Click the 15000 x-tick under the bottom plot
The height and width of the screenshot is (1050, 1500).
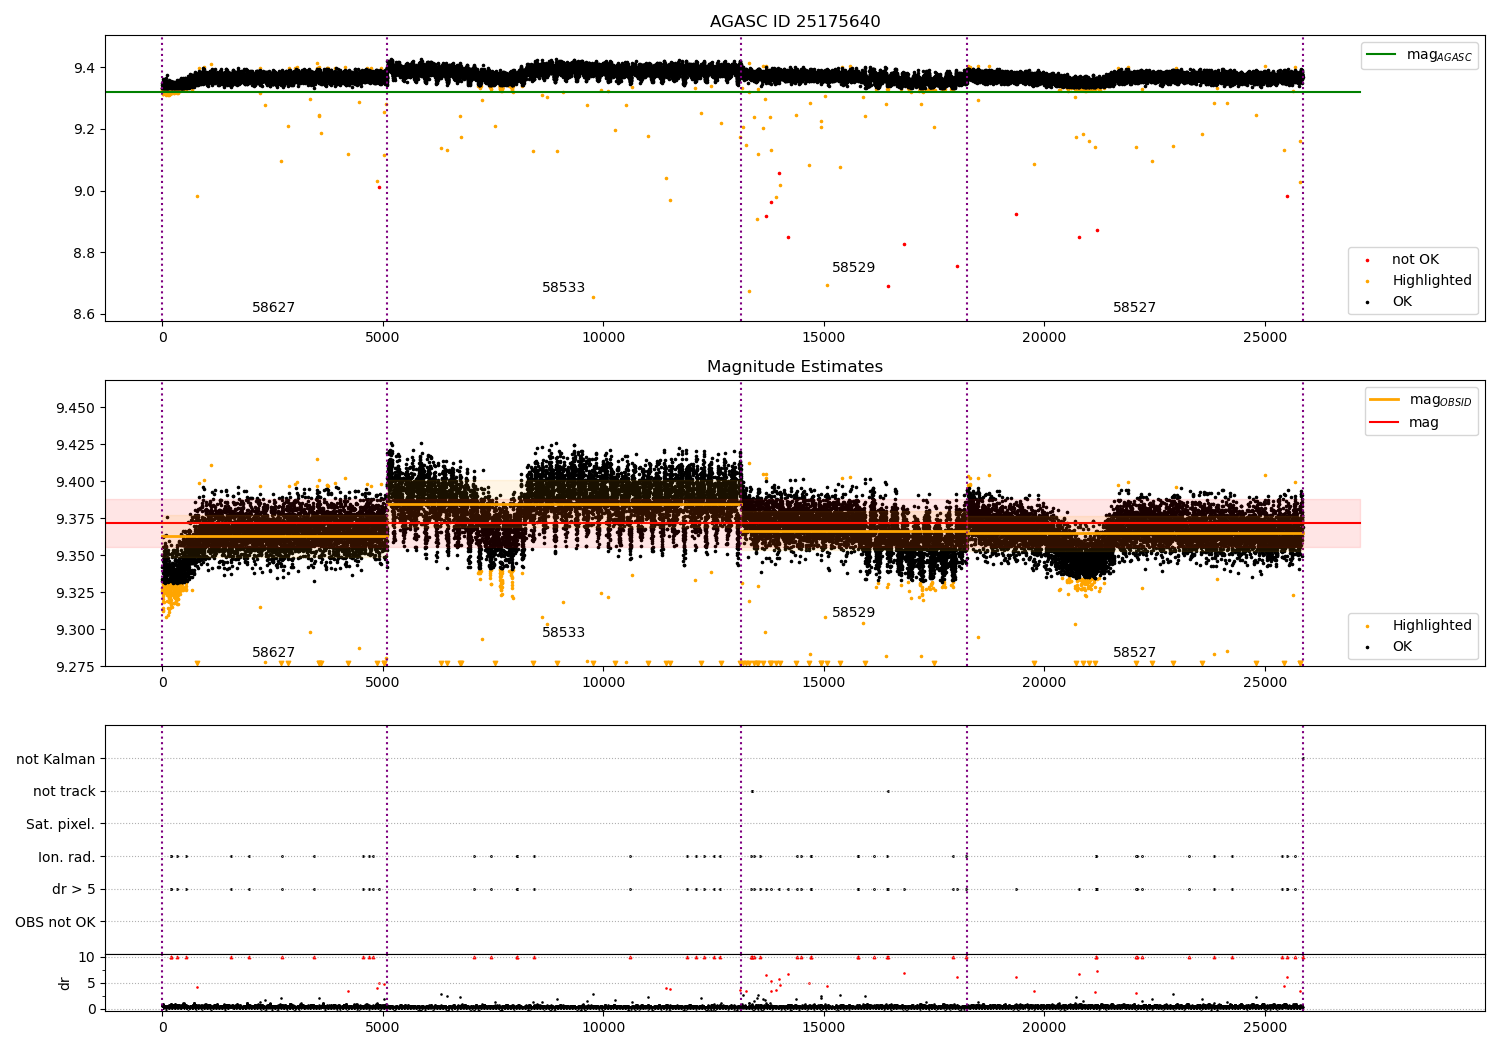(x=824, y=1027)
